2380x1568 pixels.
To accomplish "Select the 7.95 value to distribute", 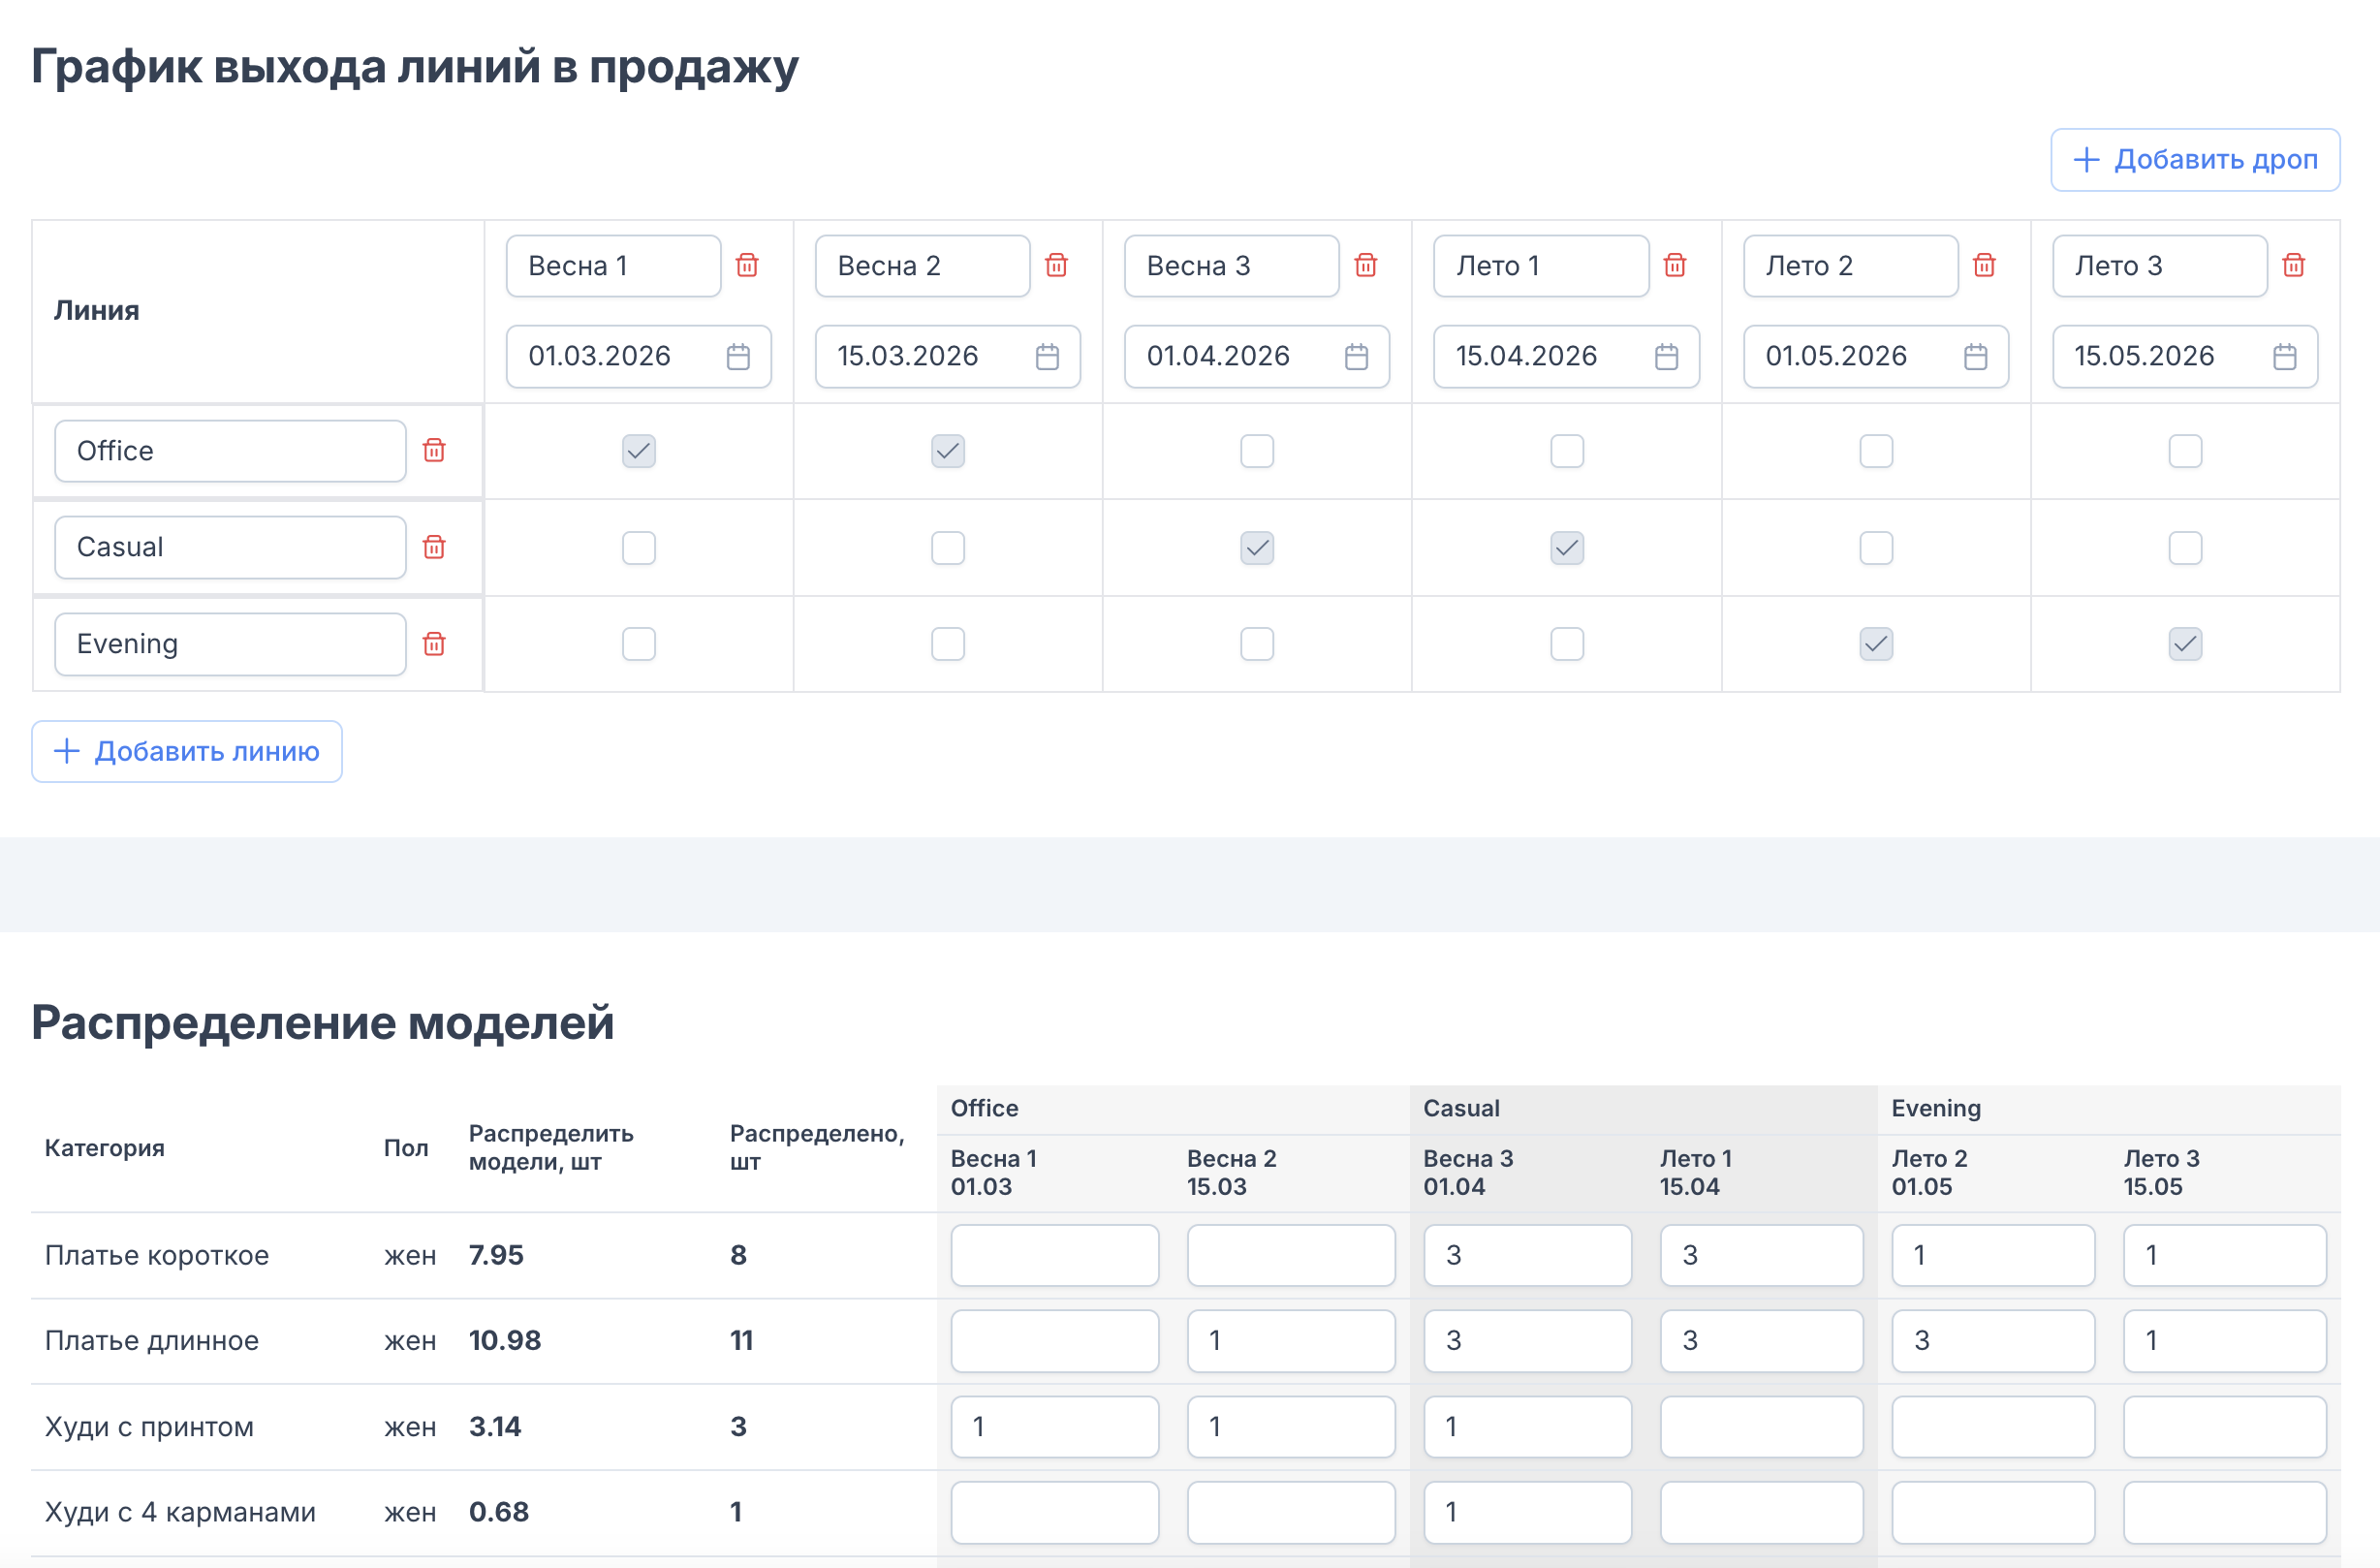I will click(496, 1255).
